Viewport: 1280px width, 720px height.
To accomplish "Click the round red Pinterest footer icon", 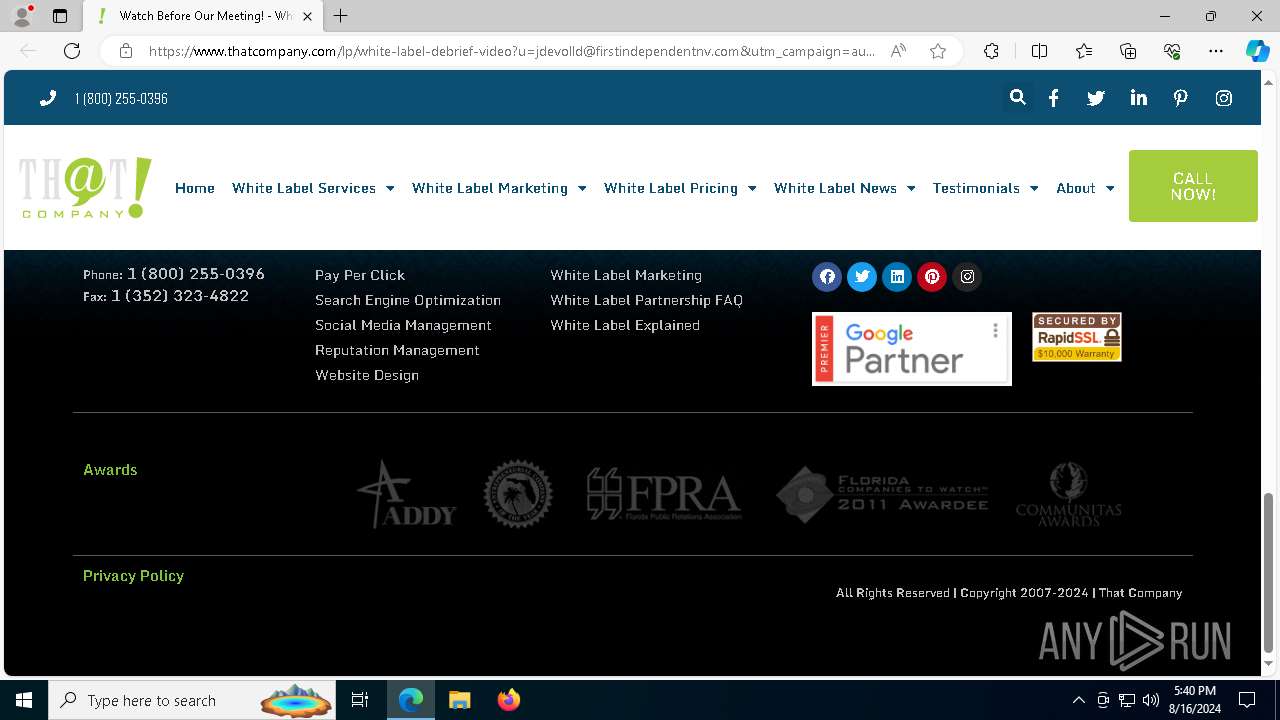I will pyautogui.click(x=932, y=277).
